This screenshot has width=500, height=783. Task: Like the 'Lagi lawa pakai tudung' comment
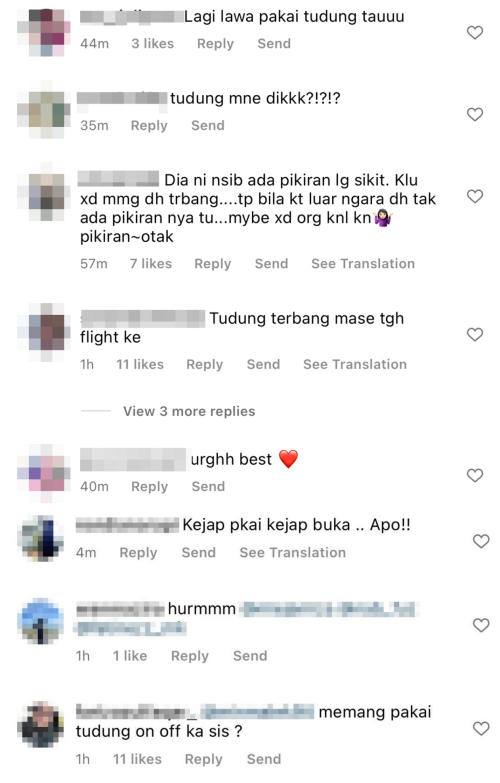click(x=475, y=33)
